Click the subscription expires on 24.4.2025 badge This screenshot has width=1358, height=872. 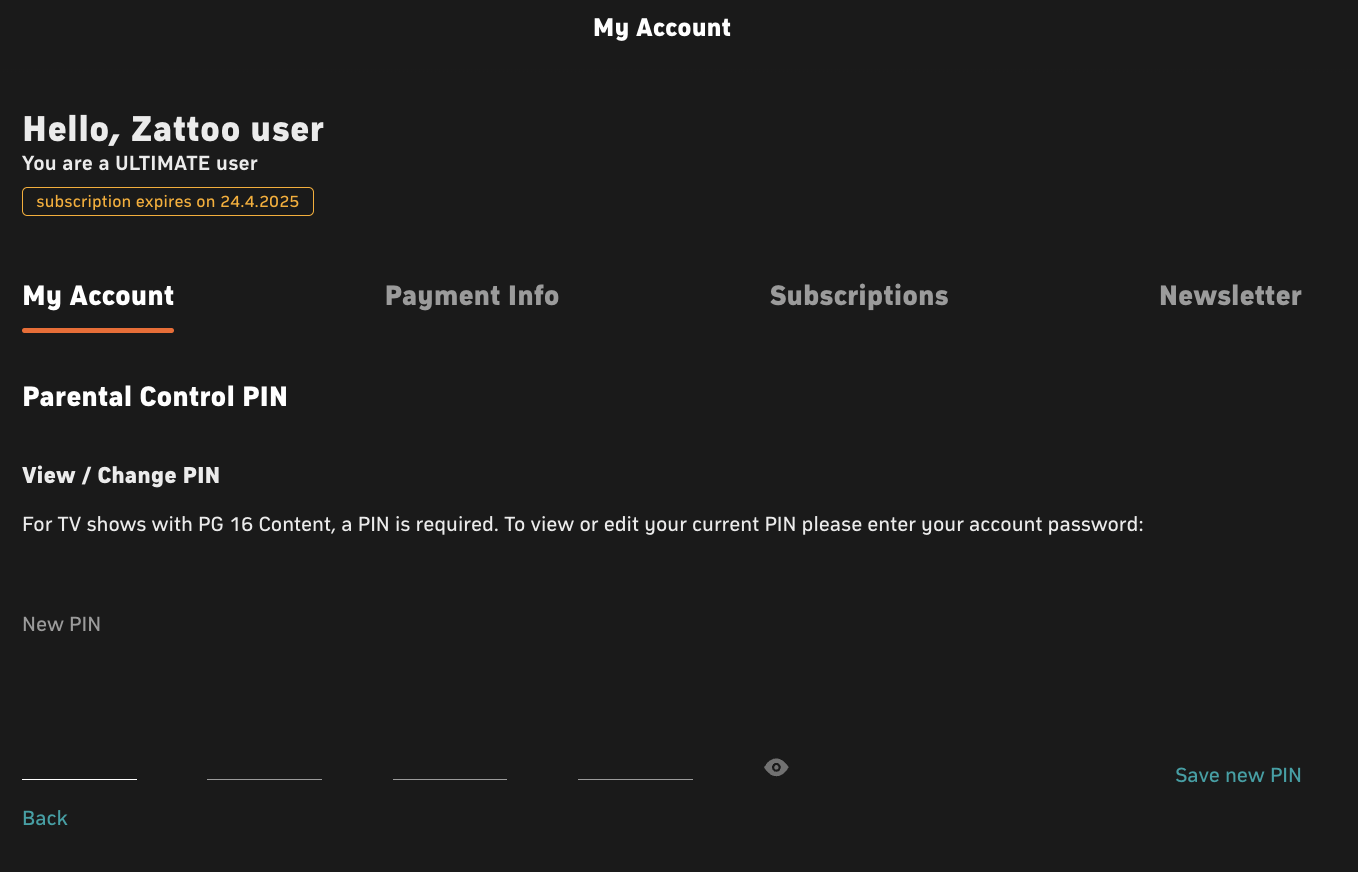(168, 201)
